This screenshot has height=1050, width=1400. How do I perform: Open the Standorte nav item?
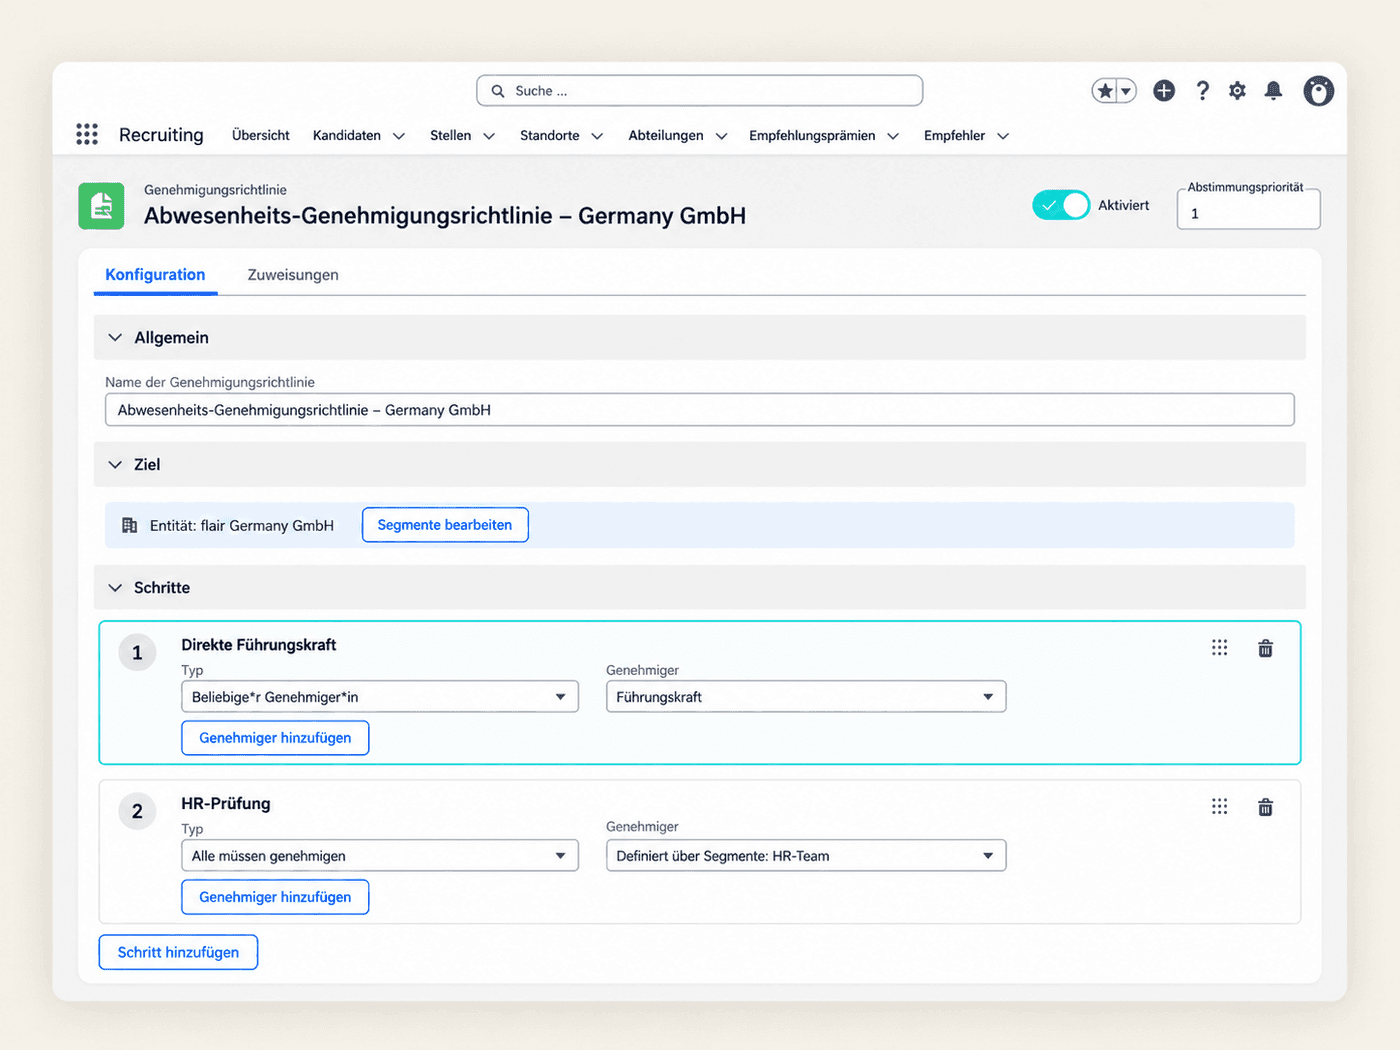pyautogui.click(x=550, y=135)
